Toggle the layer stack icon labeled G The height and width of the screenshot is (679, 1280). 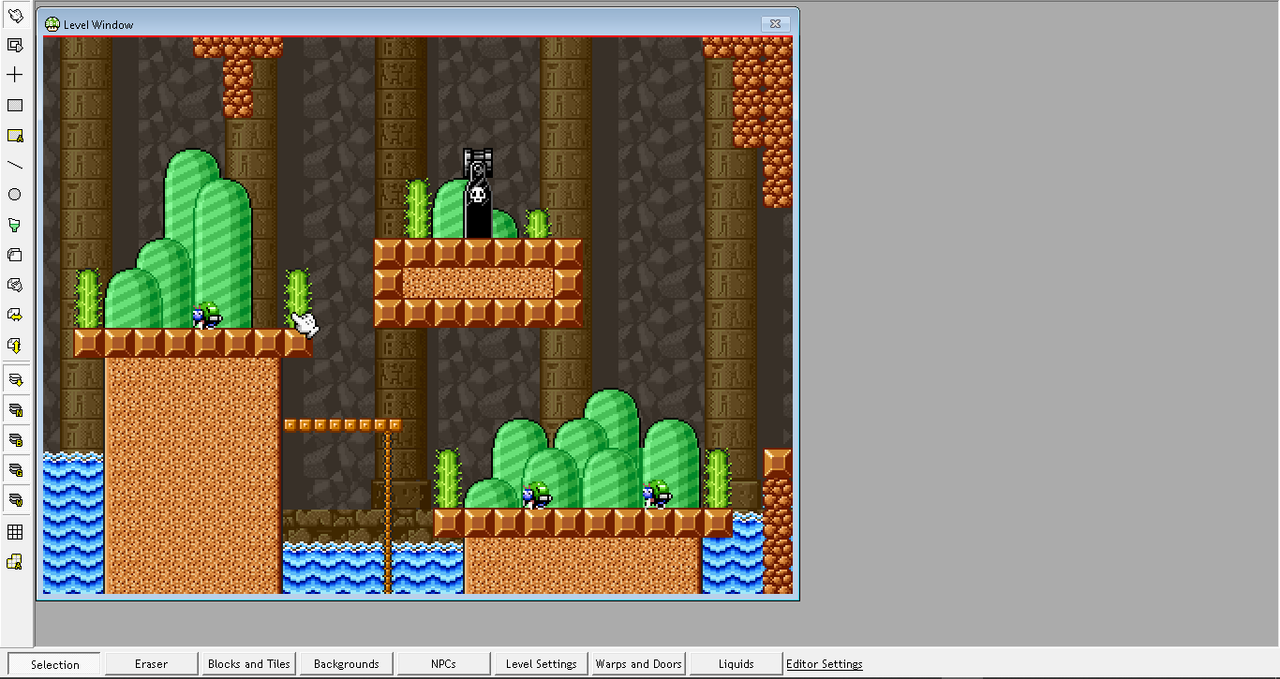pyautogui.click(x=15, y=470)
